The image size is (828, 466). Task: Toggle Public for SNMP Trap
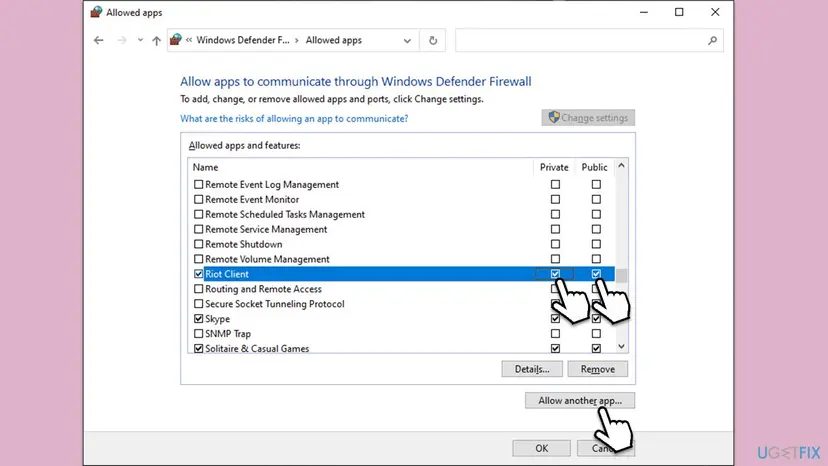coord(596,334)
